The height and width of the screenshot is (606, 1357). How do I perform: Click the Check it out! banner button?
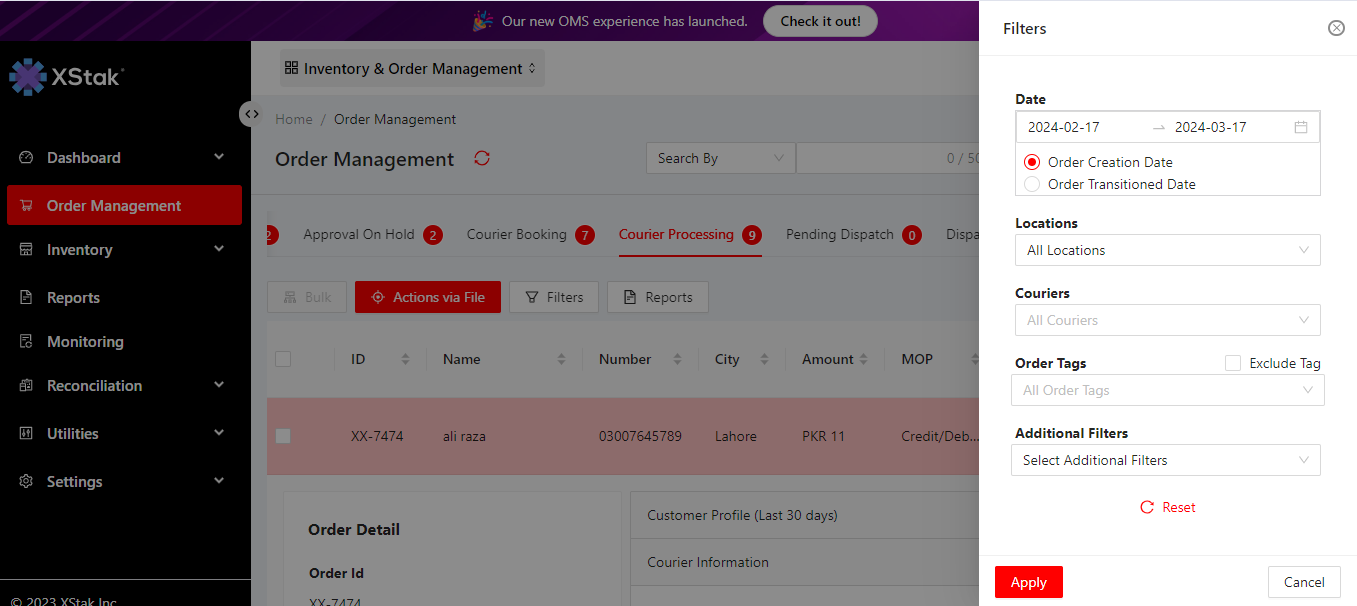[x=820, y=21]
